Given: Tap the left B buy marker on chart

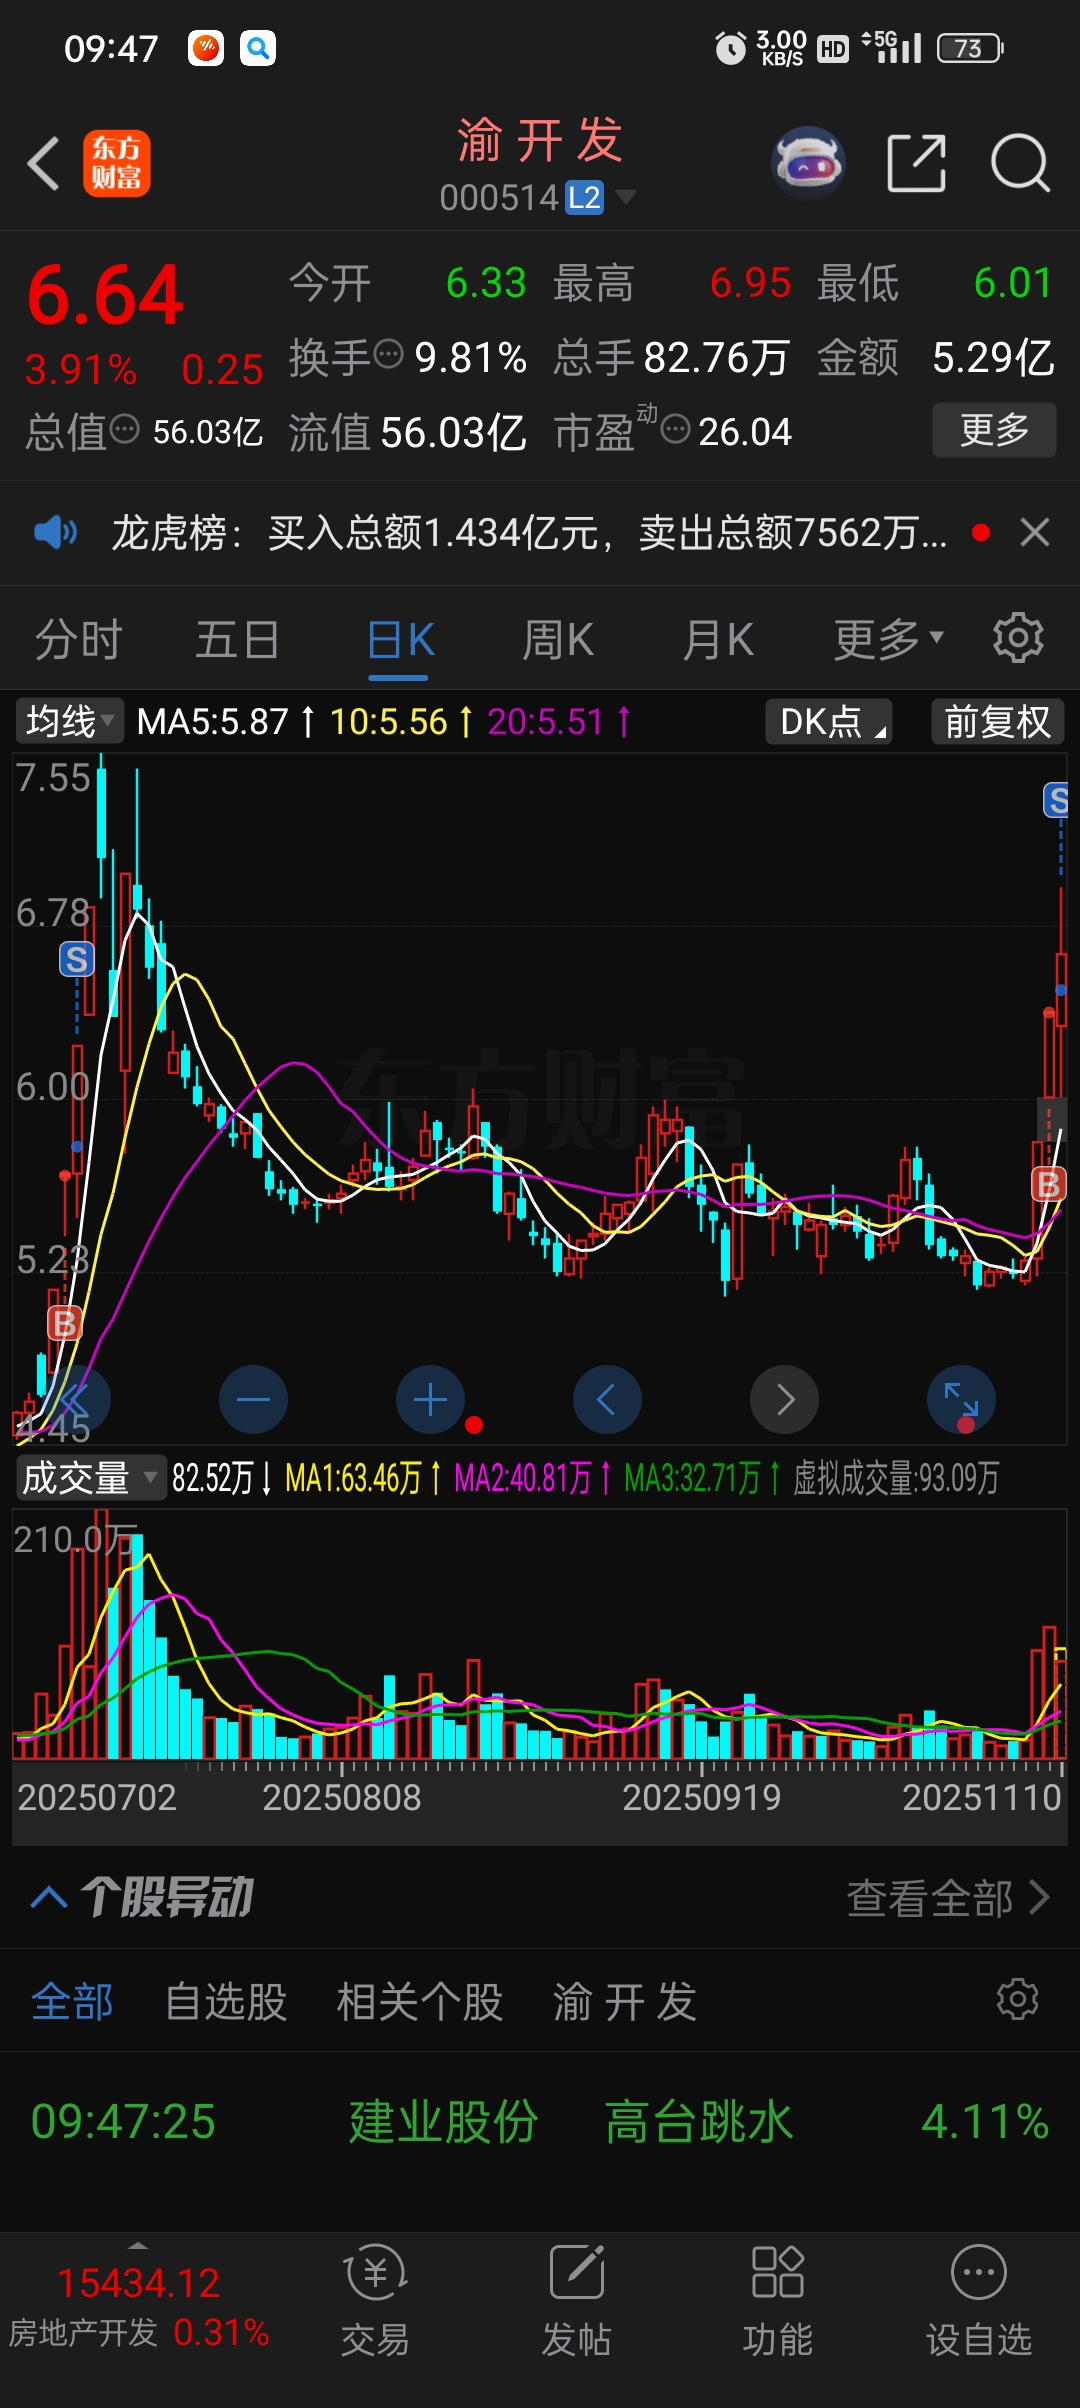Looking at the screenshot, I should pyautogui.click(x=65, y=1324).
